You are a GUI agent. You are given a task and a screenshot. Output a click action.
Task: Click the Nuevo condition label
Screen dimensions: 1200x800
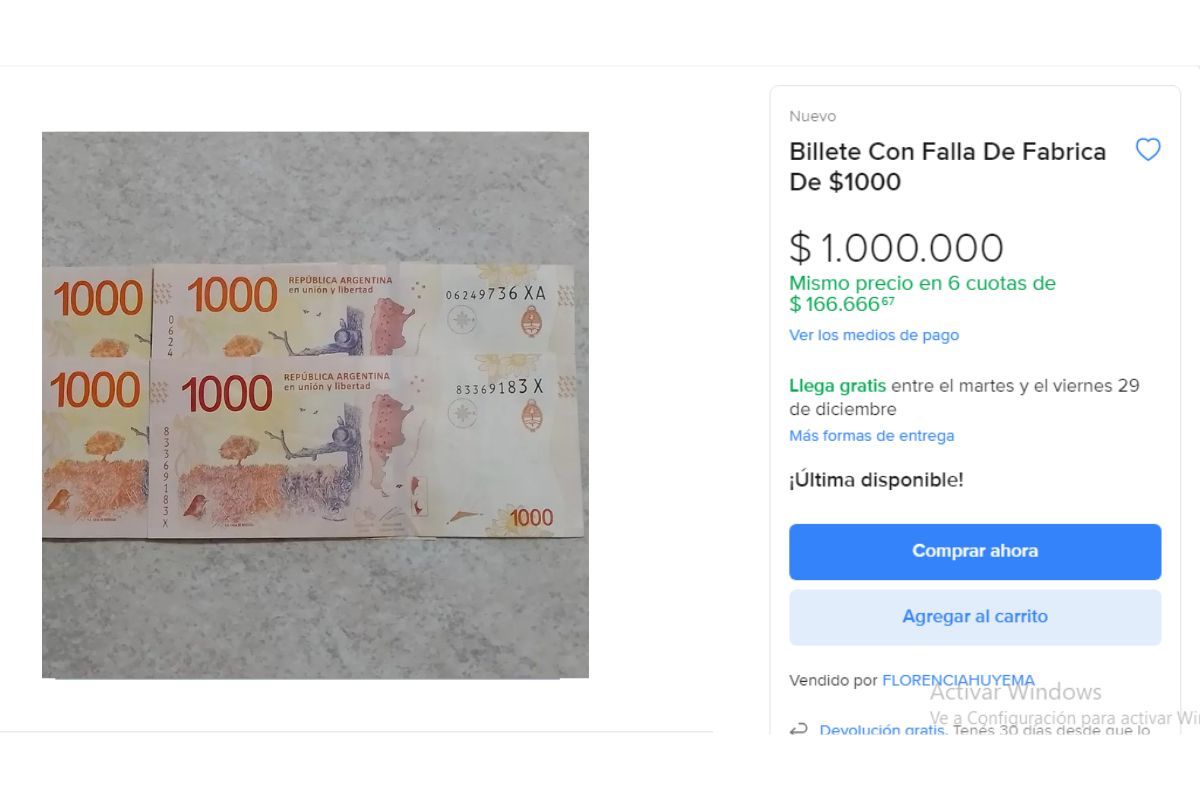click(x=812, y=116)
